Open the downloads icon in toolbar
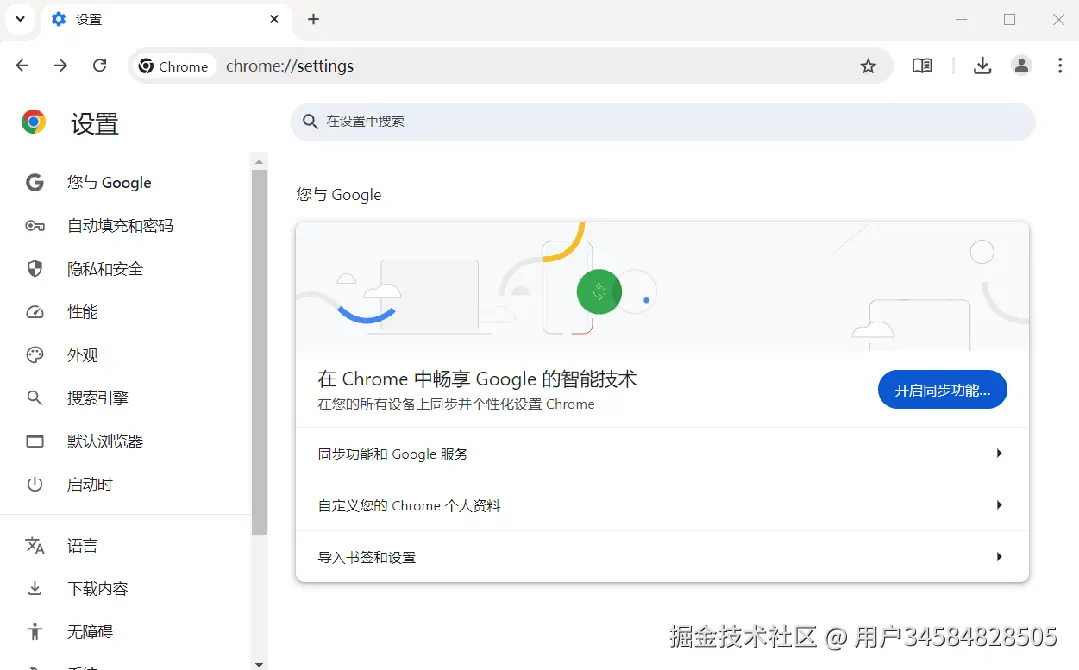Screen dimensions: 1079x670 point(983,66)
